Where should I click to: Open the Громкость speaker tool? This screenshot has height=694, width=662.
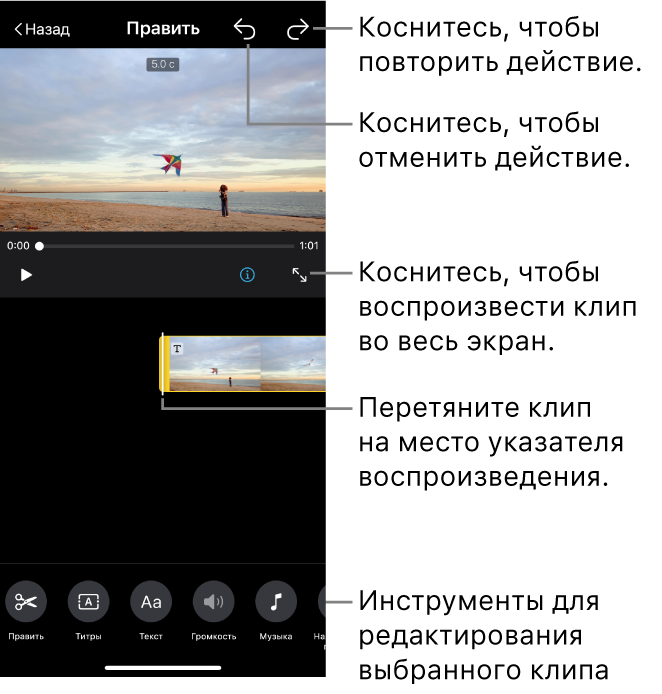[213, 601]
